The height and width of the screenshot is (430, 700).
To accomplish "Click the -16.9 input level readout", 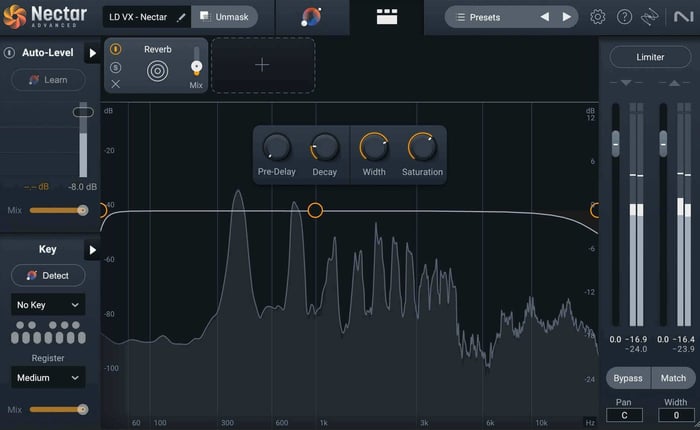I will coord(635,339).
